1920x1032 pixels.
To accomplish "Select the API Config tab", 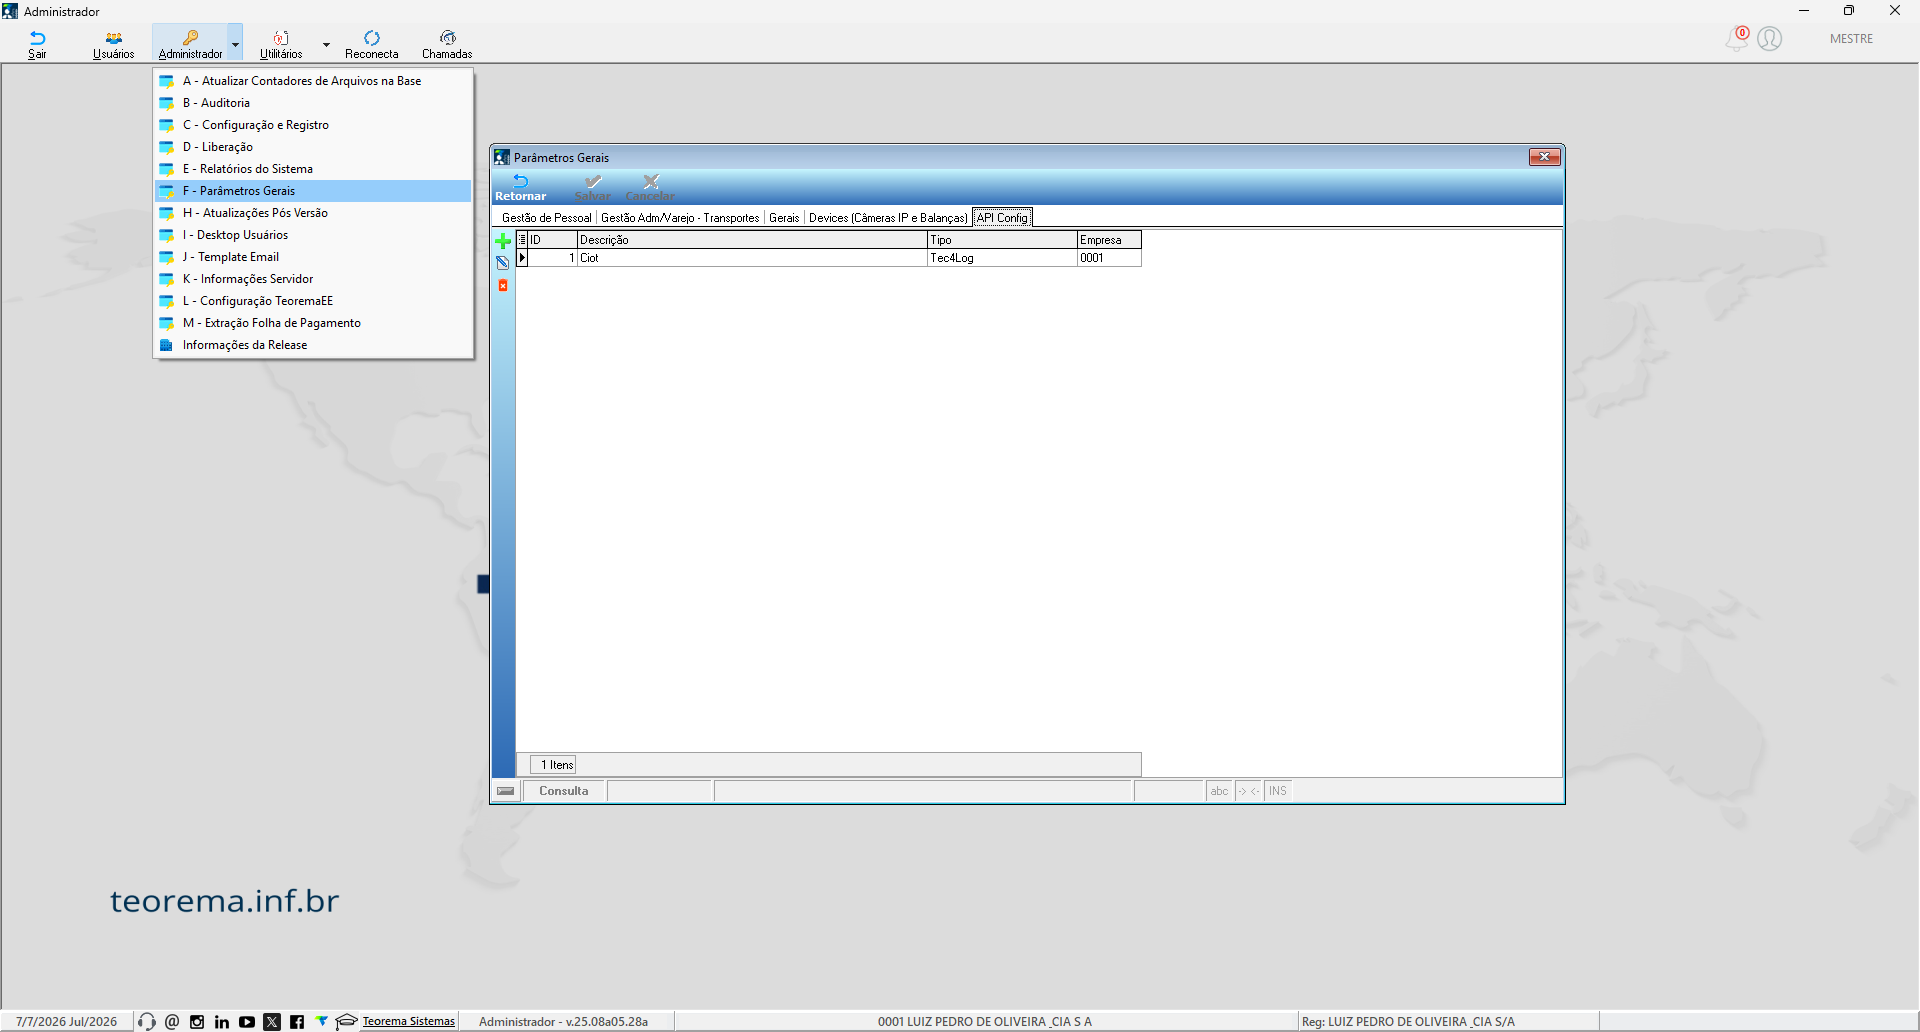I will click(1002, 218).
